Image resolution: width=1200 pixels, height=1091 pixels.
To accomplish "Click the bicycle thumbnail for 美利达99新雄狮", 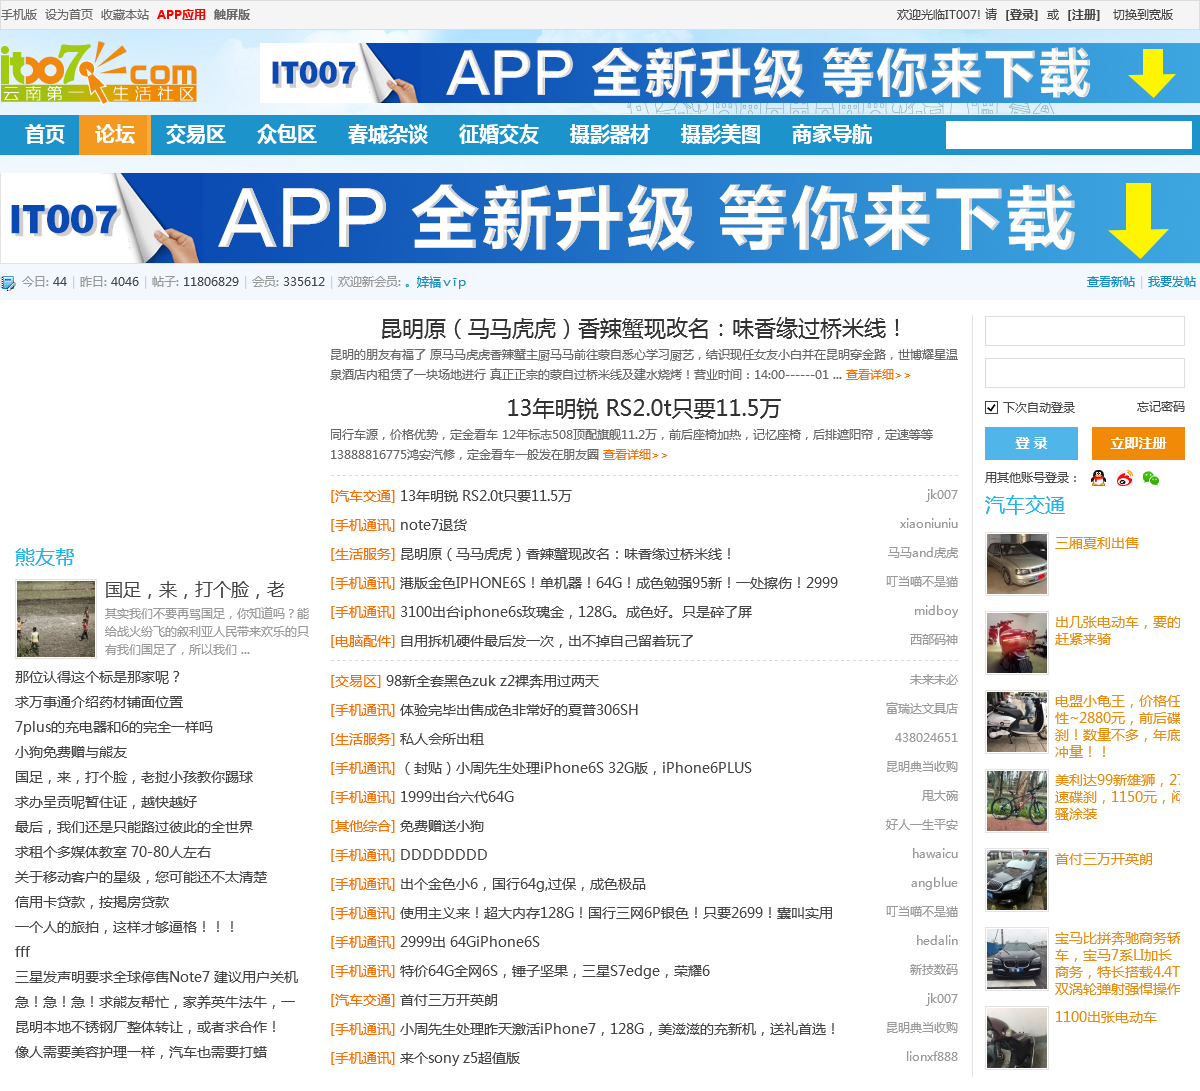I will tap(1016, 801).
